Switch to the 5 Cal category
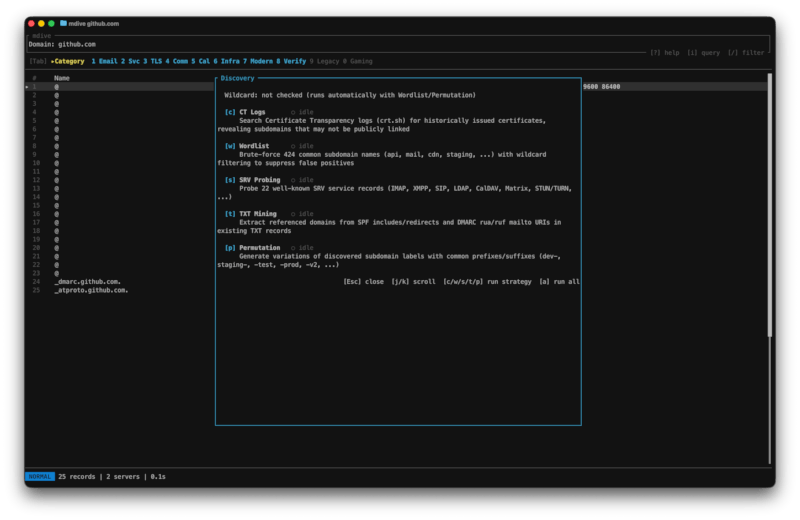This screenshot has width=800, height=520. pyautogui.click(x=201, y=61)
